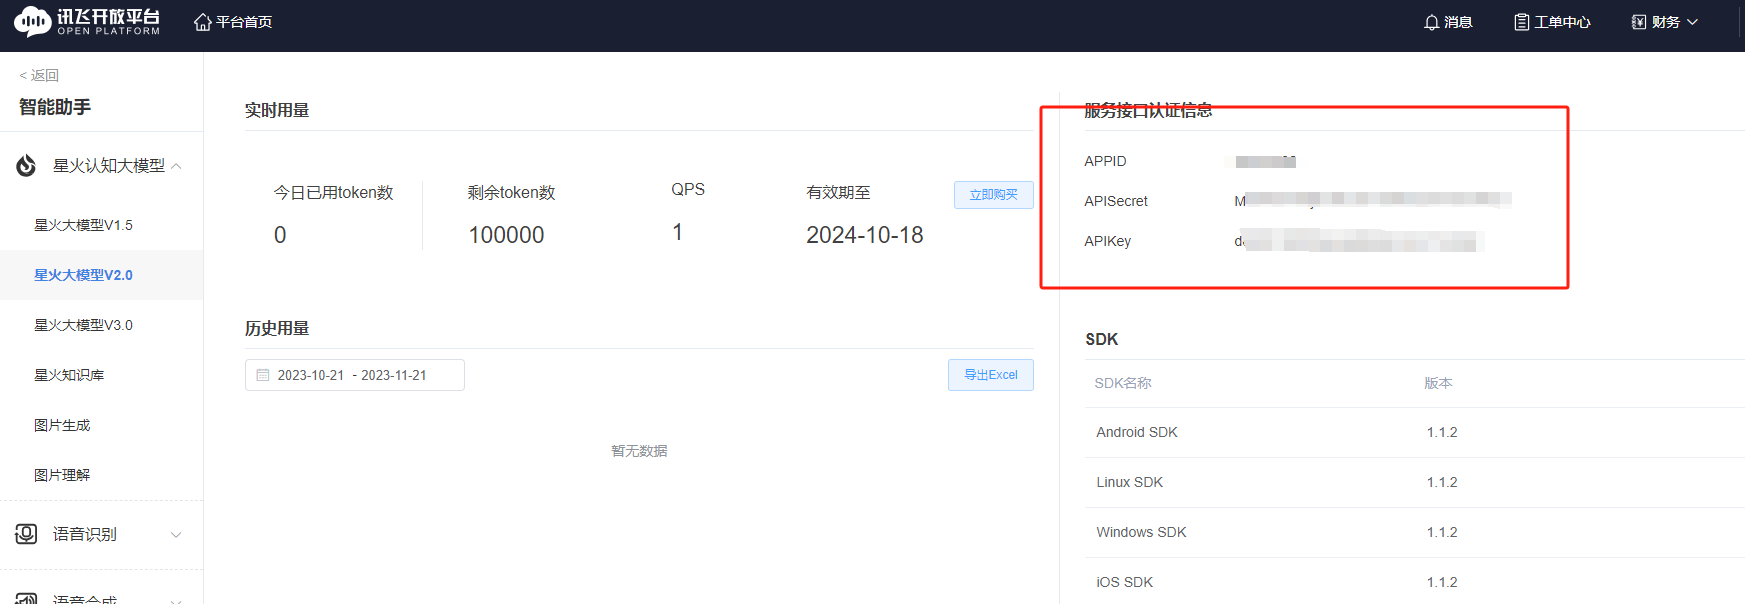
Task: Click the bell icon for 消息
Action: coord(1432,22)
